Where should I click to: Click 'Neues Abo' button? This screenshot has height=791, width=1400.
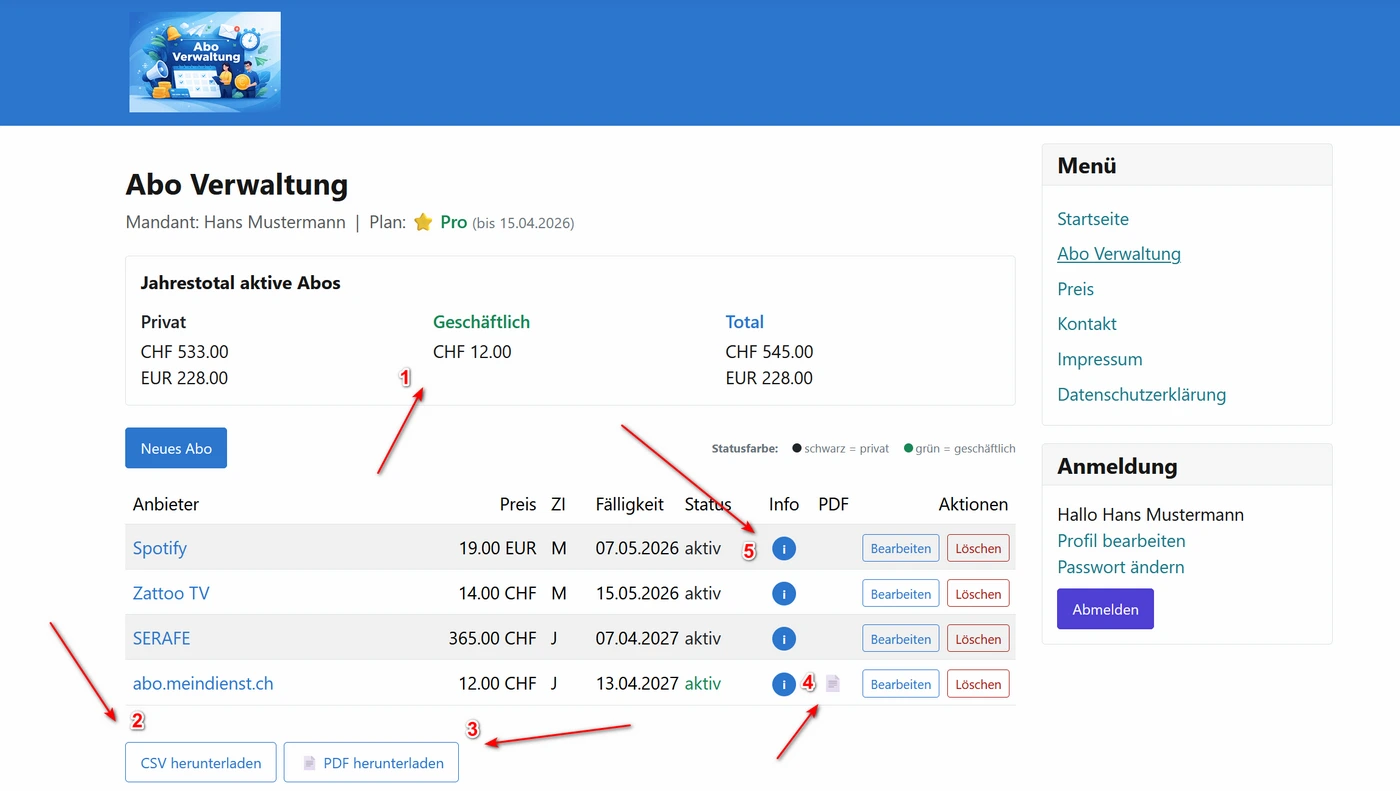176,448
